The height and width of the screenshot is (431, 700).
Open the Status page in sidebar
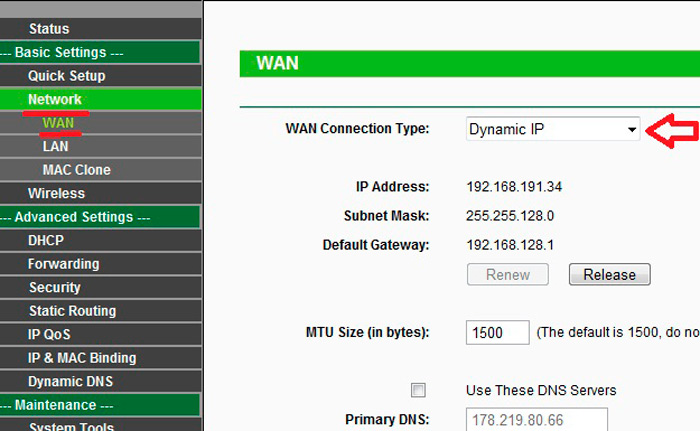click(x=49, y=29)
